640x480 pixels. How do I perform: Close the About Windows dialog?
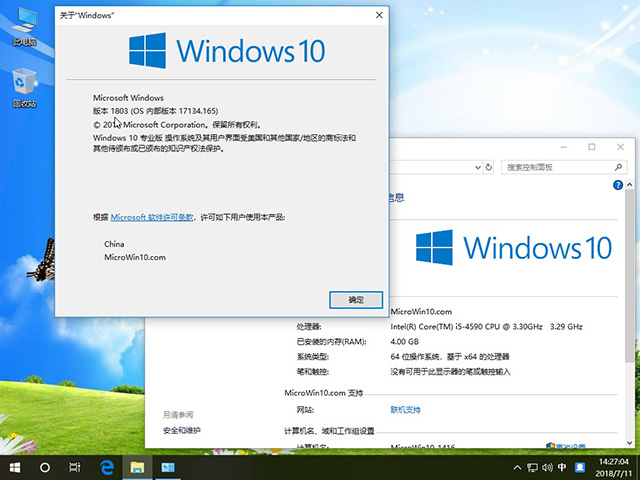click(379, 15)
